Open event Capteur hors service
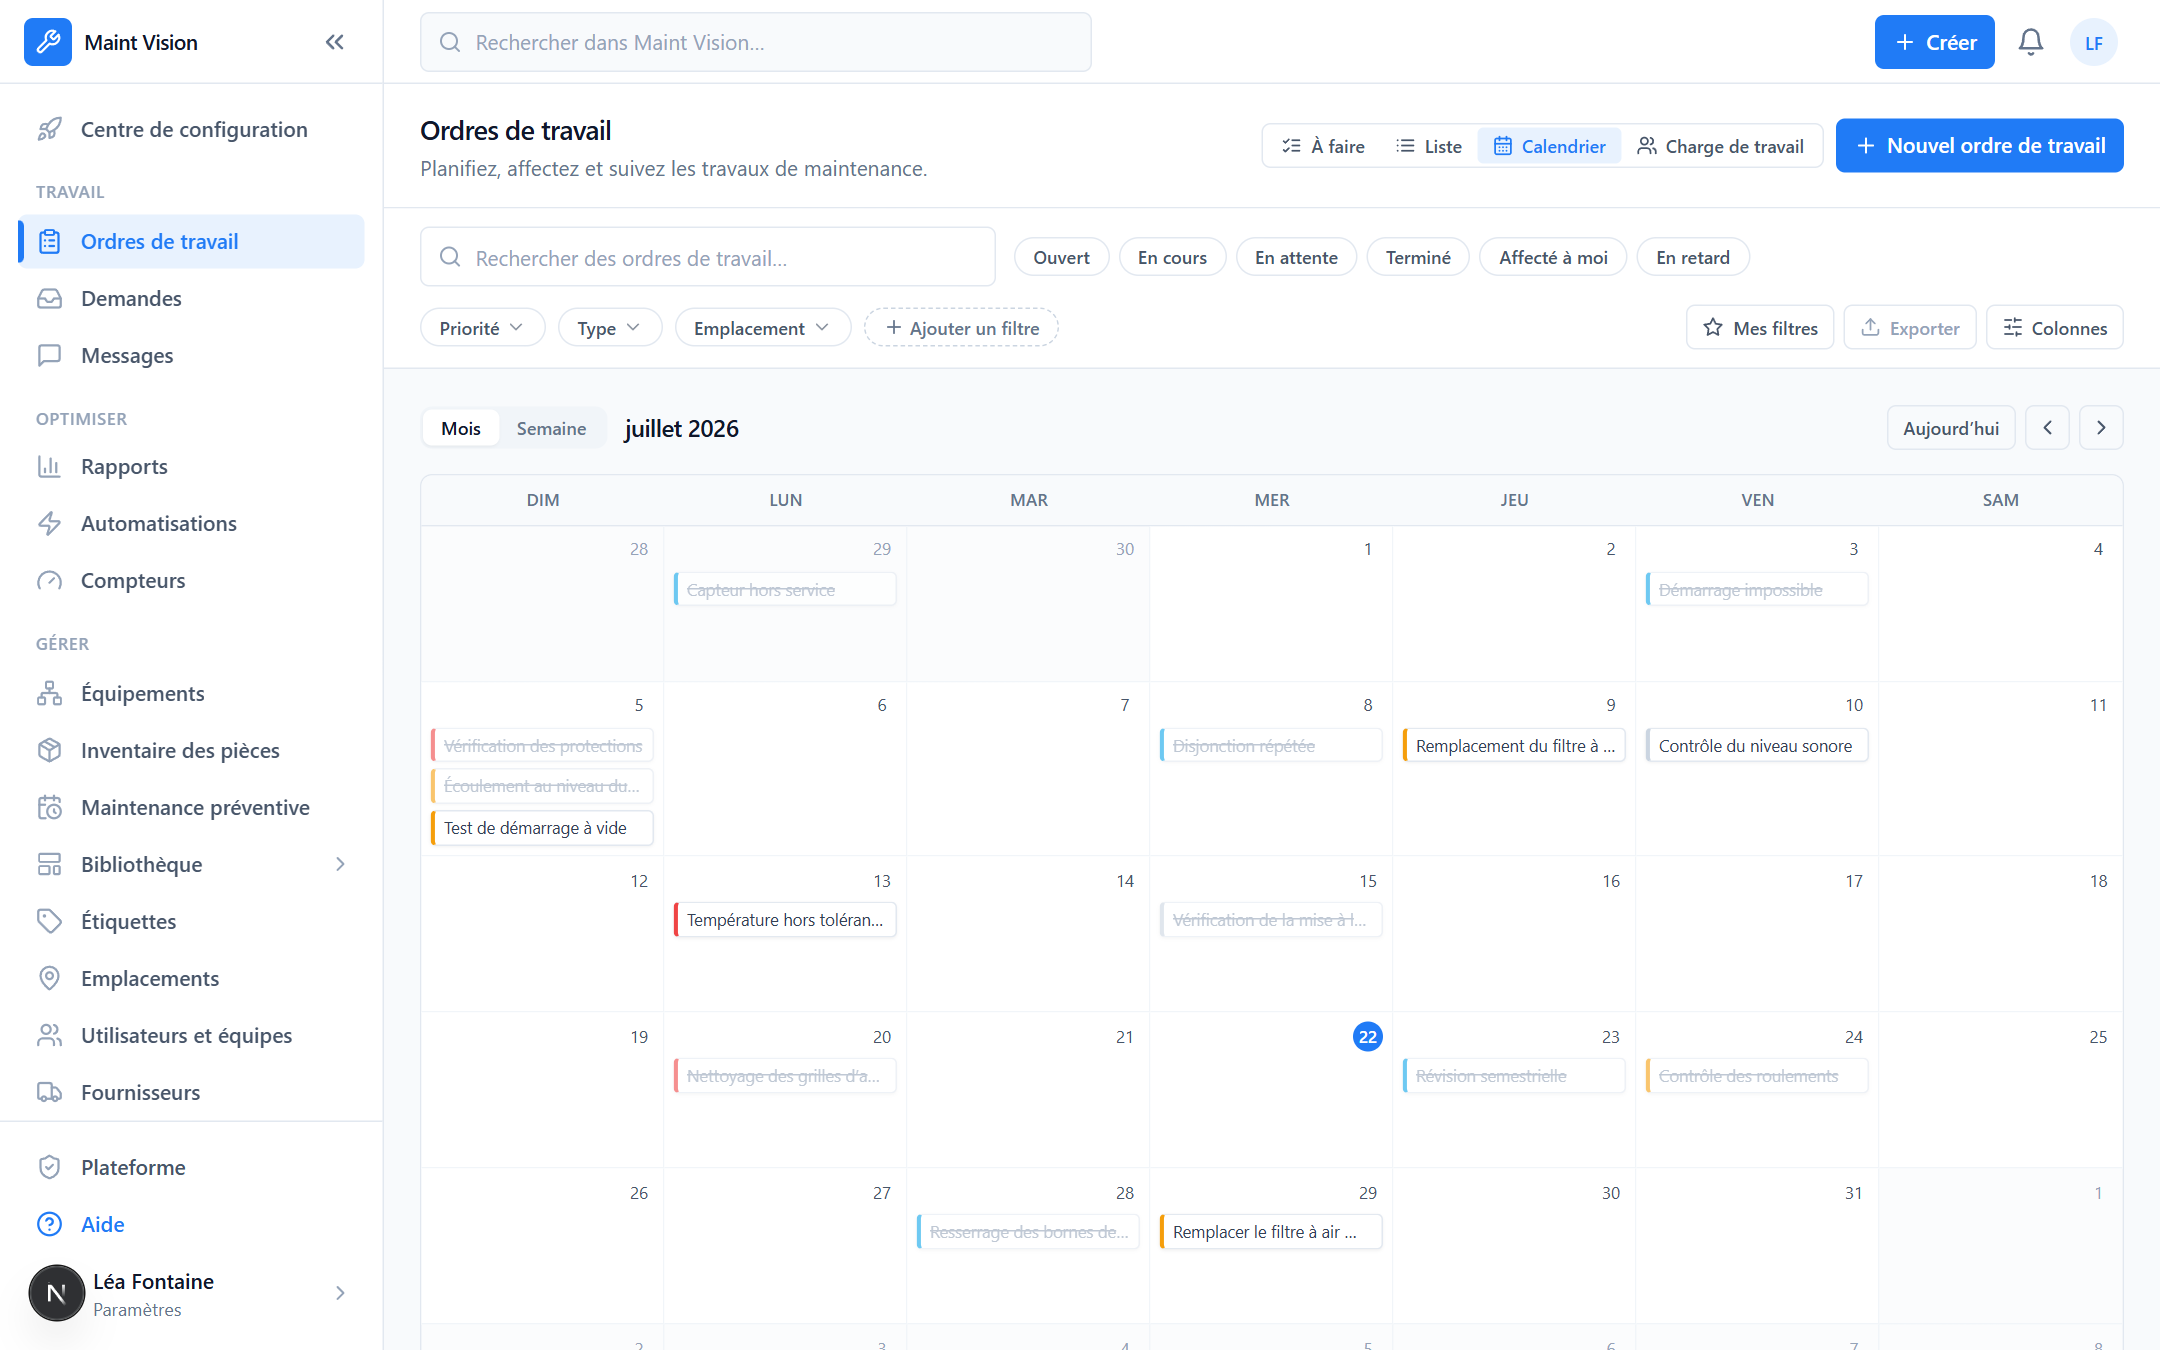The width and height of the screenshot is (2160, 1350). tap(785, 590)
